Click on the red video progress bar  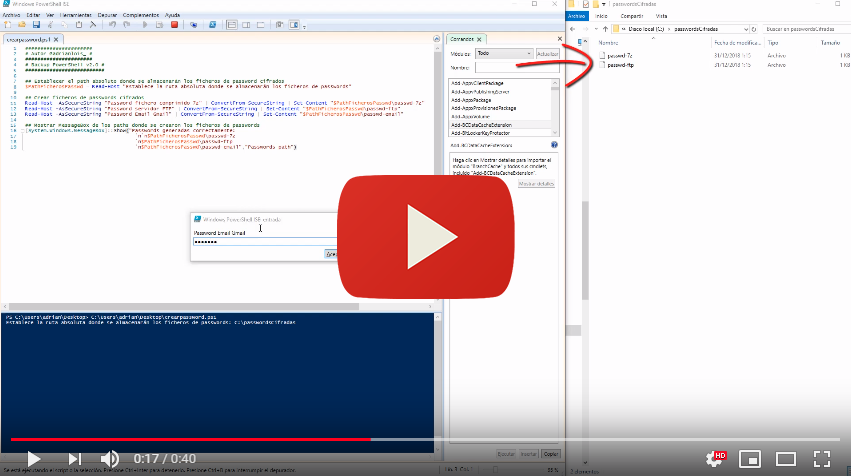click(190, 439)
